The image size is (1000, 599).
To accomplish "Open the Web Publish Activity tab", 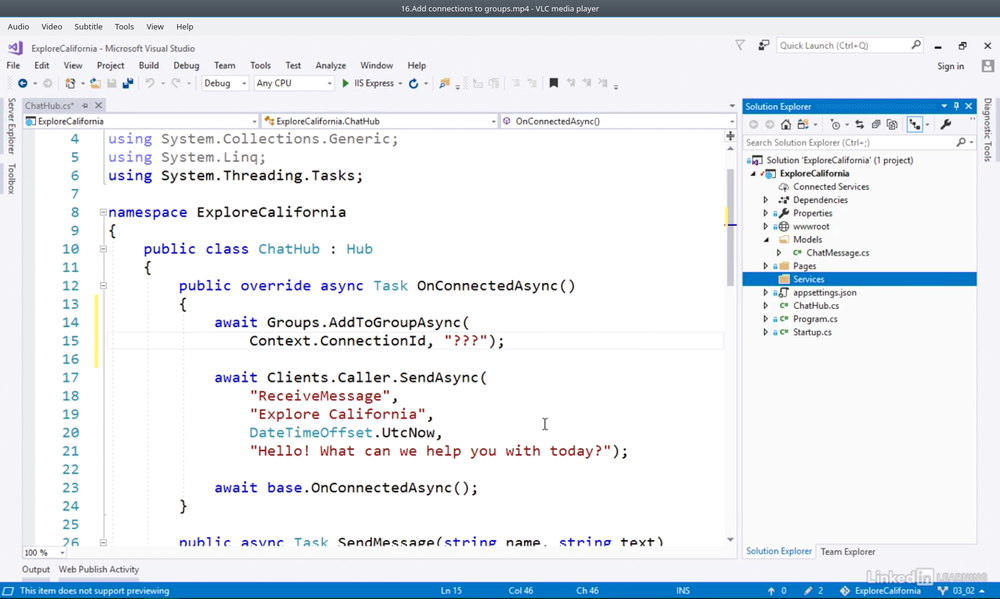I will 99,570.
